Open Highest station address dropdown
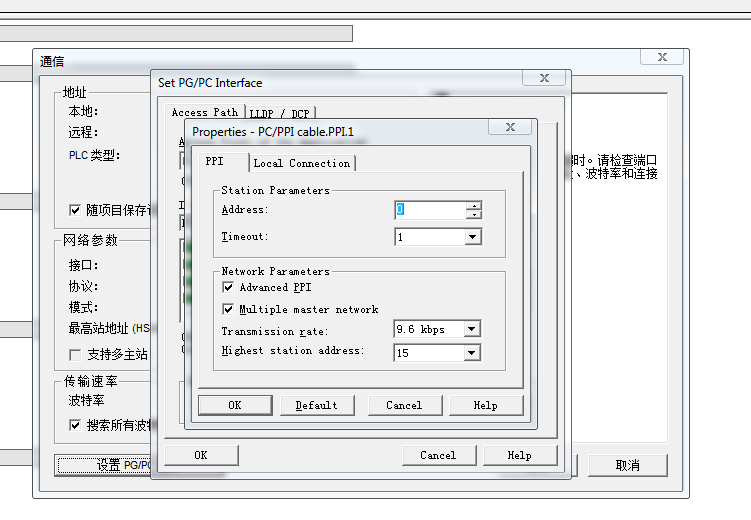Screen dimensions: 751x520 (x=473, y=353)
